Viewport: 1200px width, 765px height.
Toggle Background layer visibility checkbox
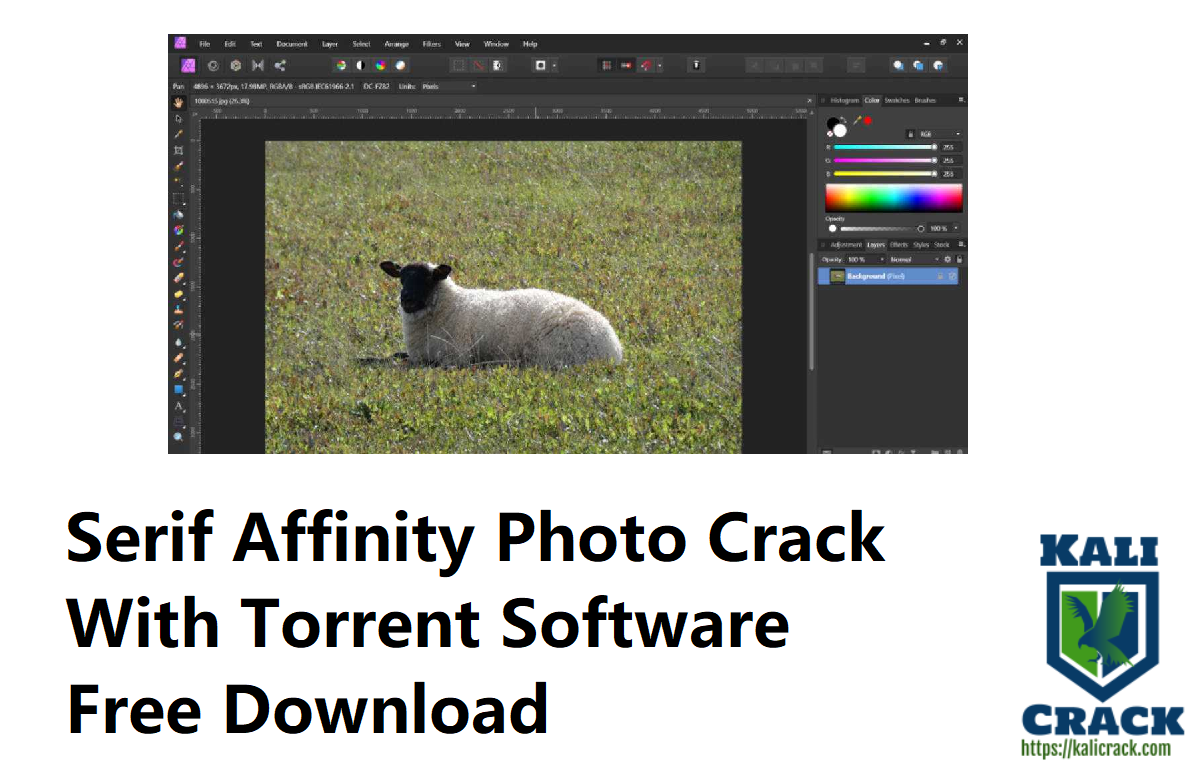(952, 276)
